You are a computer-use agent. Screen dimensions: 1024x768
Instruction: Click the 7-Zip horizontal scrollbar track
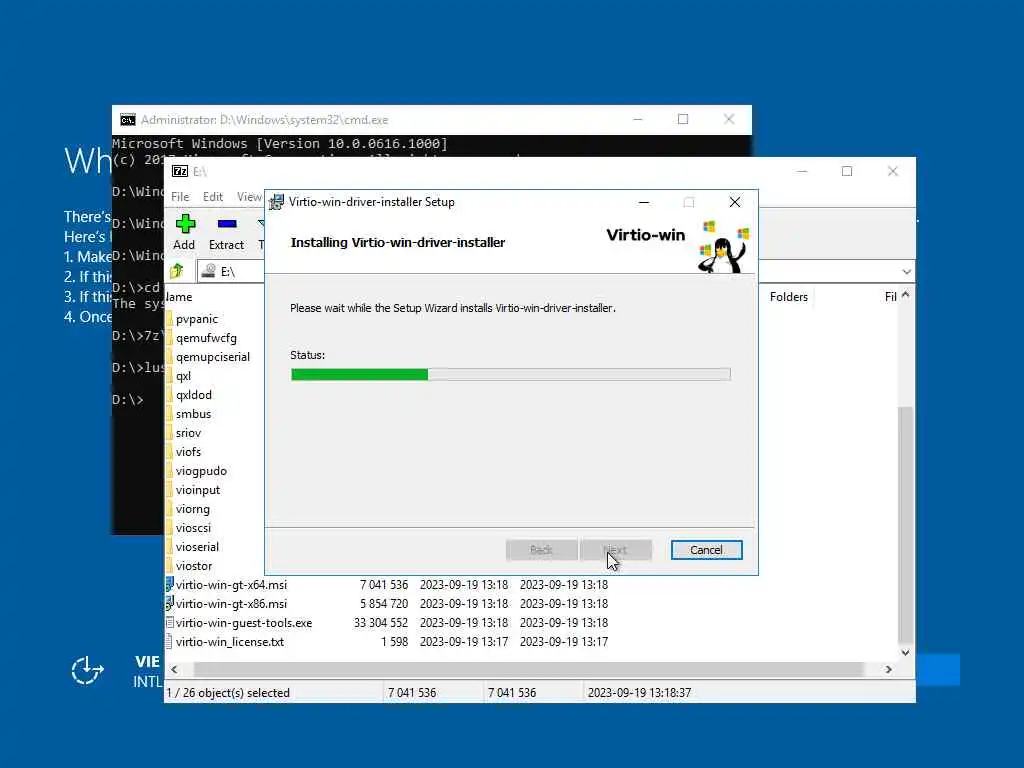click(x=530, y=669)
